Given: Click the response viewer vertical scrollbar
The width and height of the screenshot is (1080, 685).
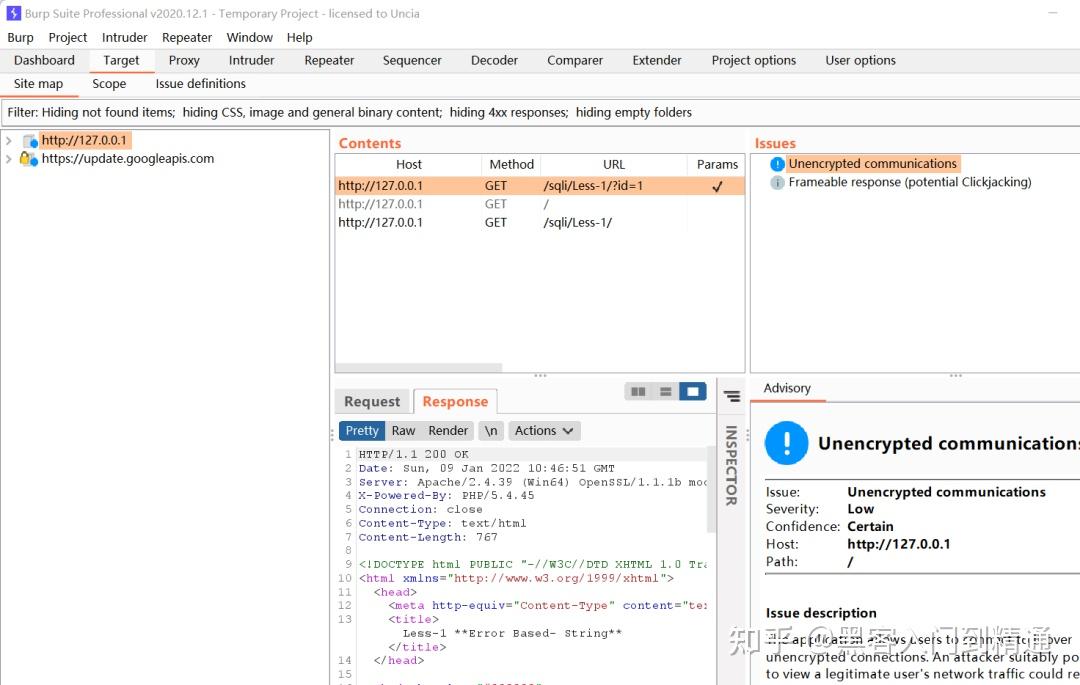Looking at the screenshot, I should tap(711, 490).
